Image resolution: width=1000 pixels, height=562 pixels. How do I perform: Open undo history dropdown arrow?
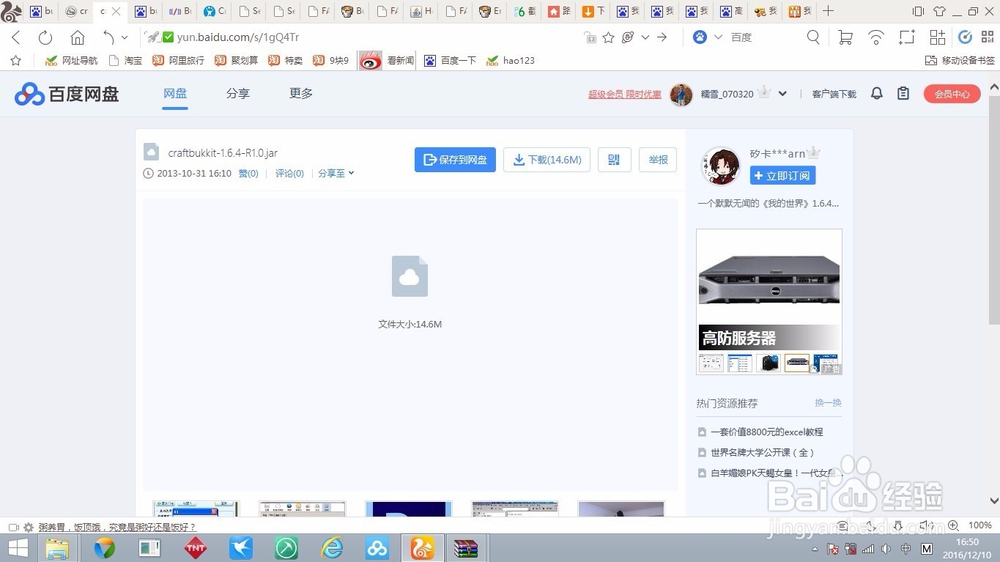click(x=124, y=38)
